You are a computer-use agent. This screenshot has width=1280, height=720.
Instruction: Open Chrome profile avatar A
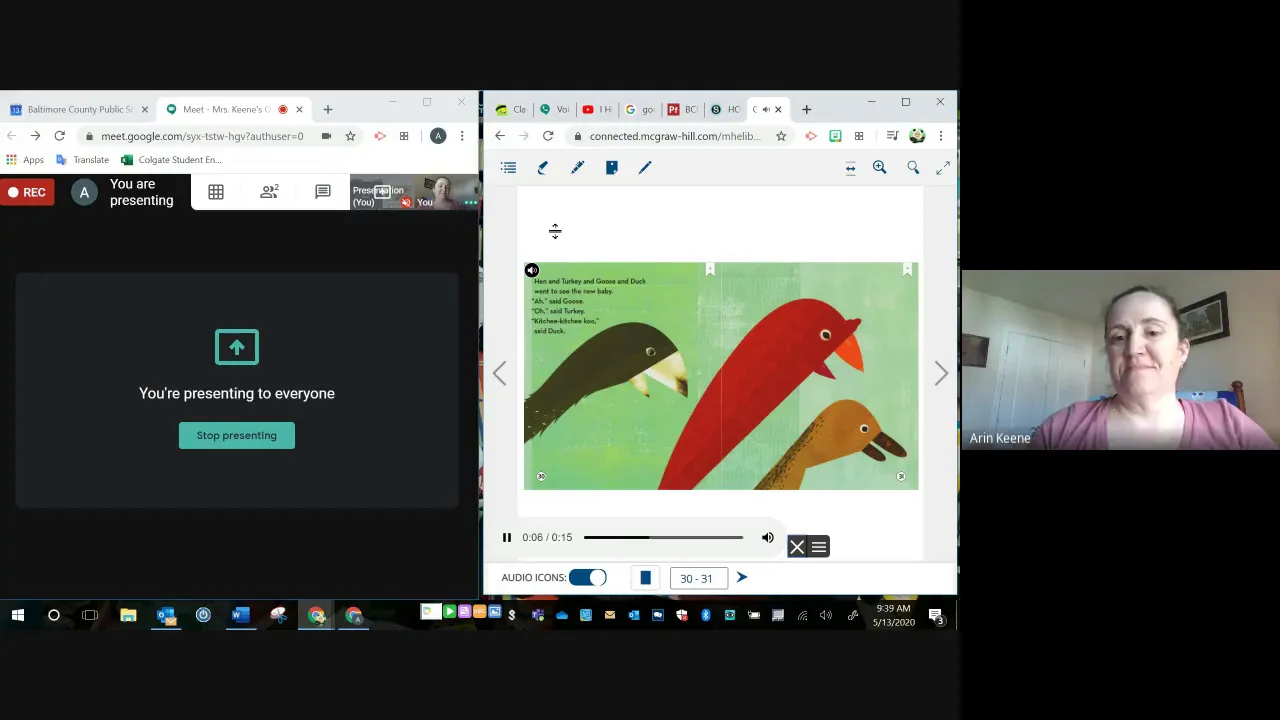tap(438, 136)
